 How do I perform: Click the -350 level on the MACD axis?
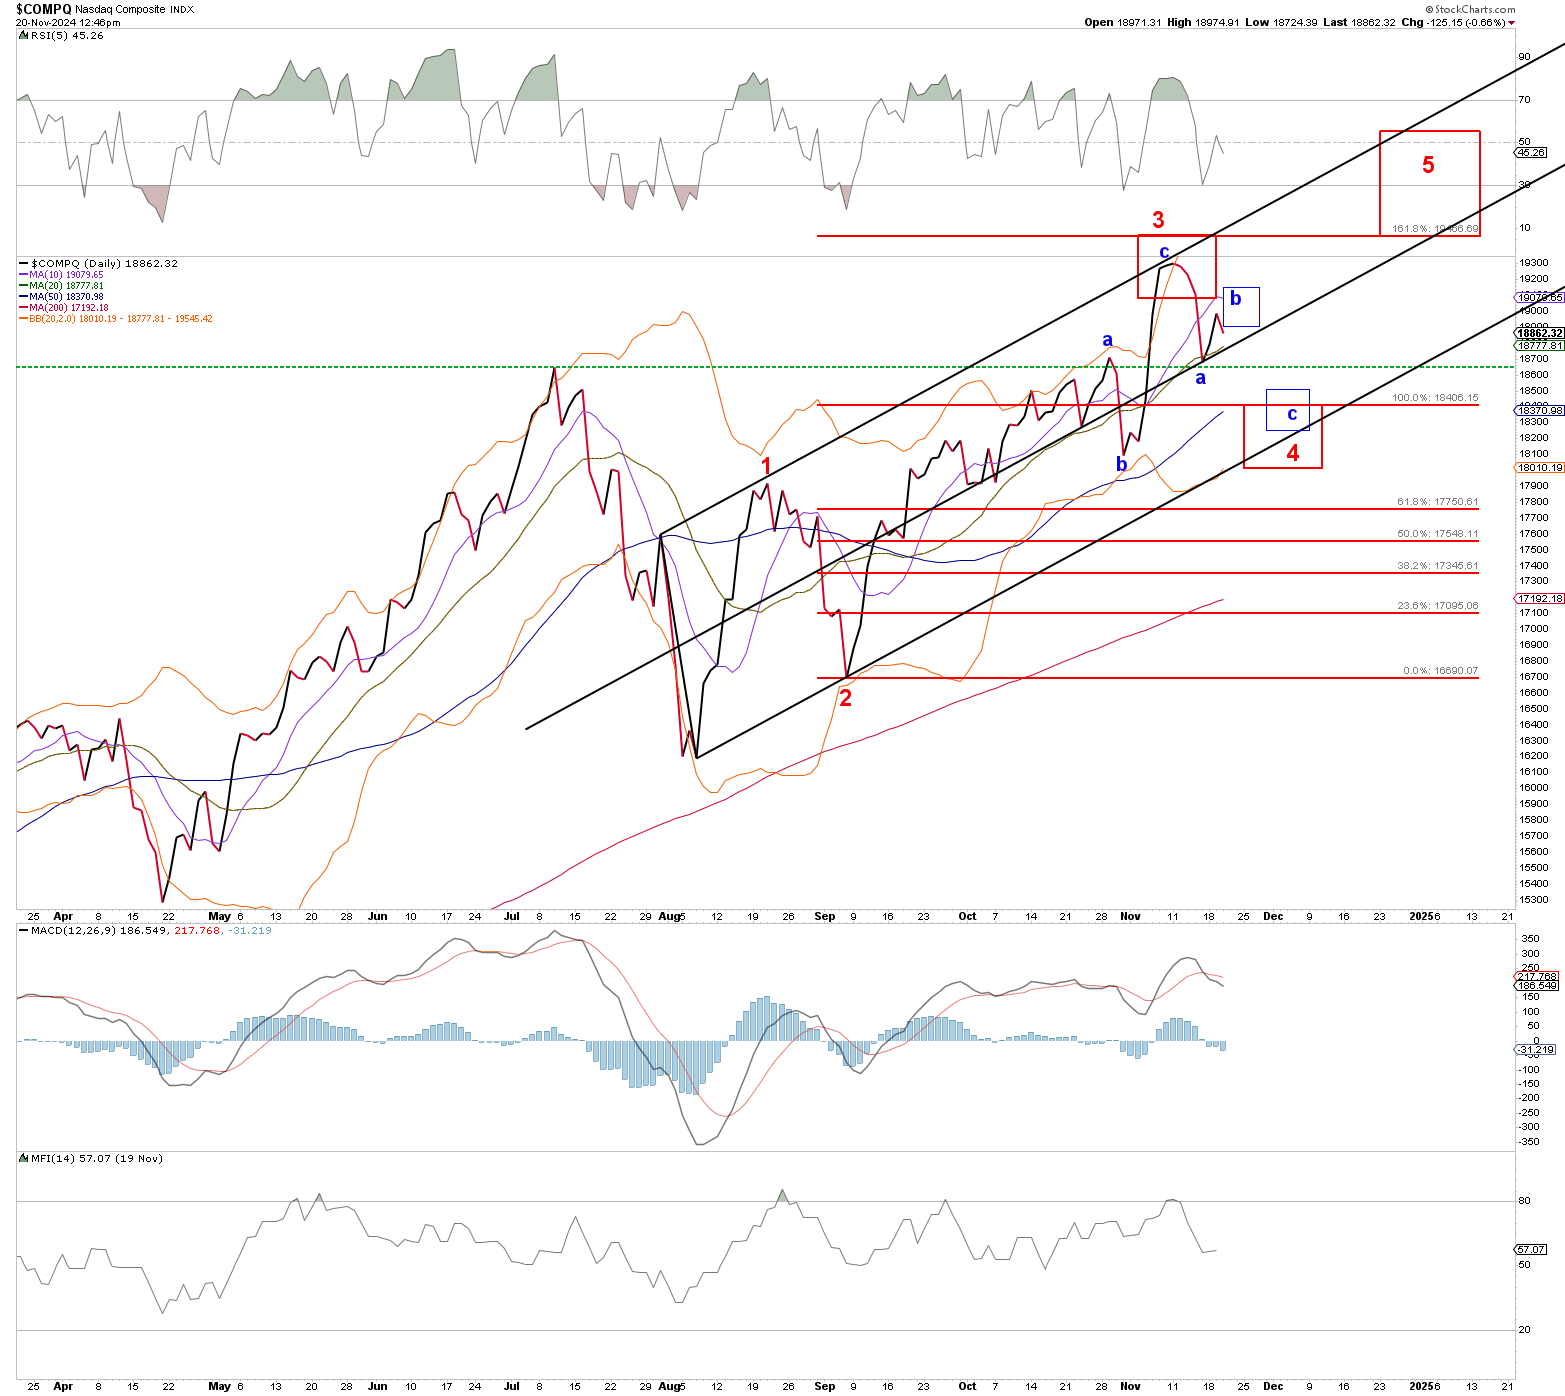(x=1530, y=1142)
